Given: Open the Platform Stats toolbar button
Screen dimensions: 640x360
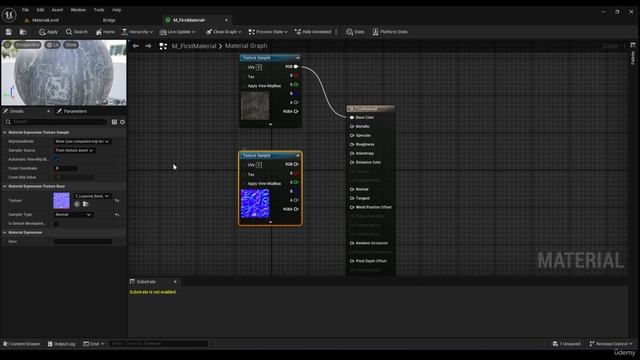Looking at the screenshot, I should [390, 32].
